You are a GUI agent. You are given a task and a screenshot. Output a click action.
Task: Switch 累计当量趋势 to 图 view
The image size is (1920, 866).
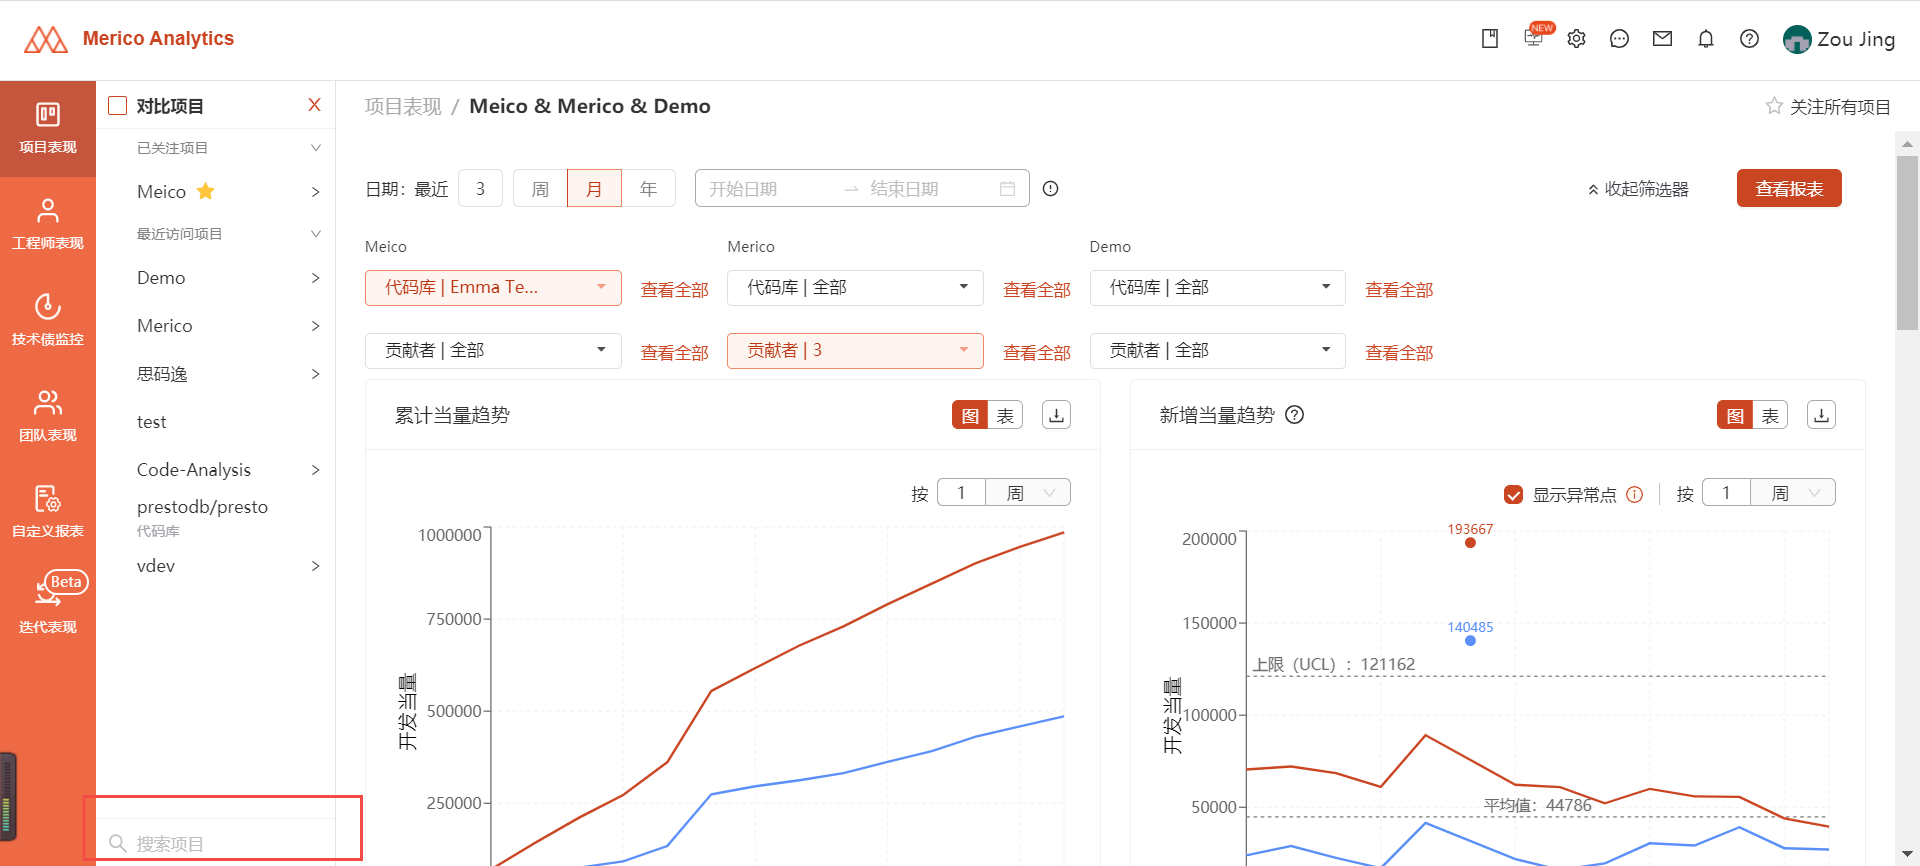[970, 415]
